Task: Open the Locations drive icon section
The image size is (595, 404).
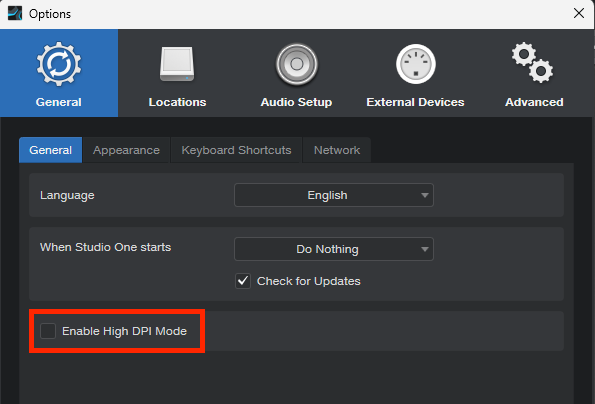Action: 177,73
